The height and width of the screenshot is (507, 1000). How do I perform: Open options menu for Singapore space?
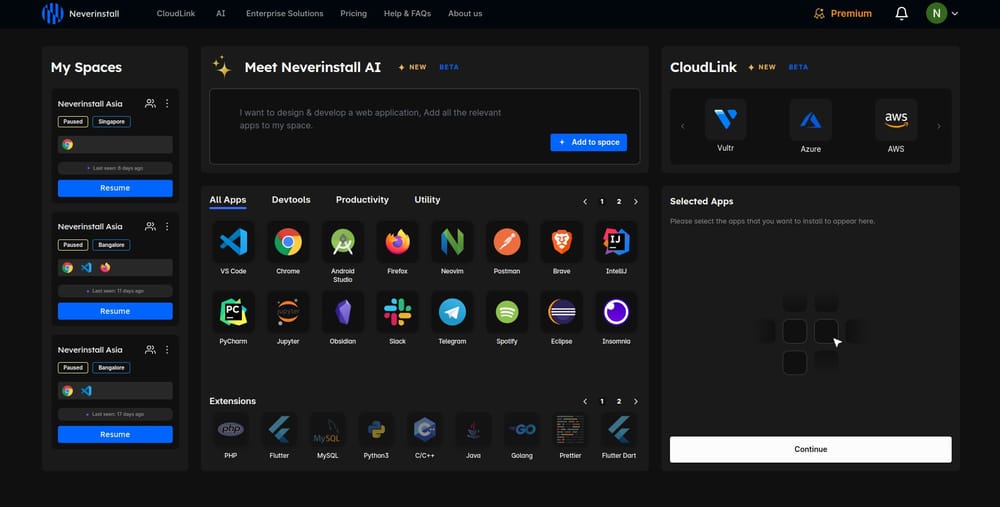(167, 103)
